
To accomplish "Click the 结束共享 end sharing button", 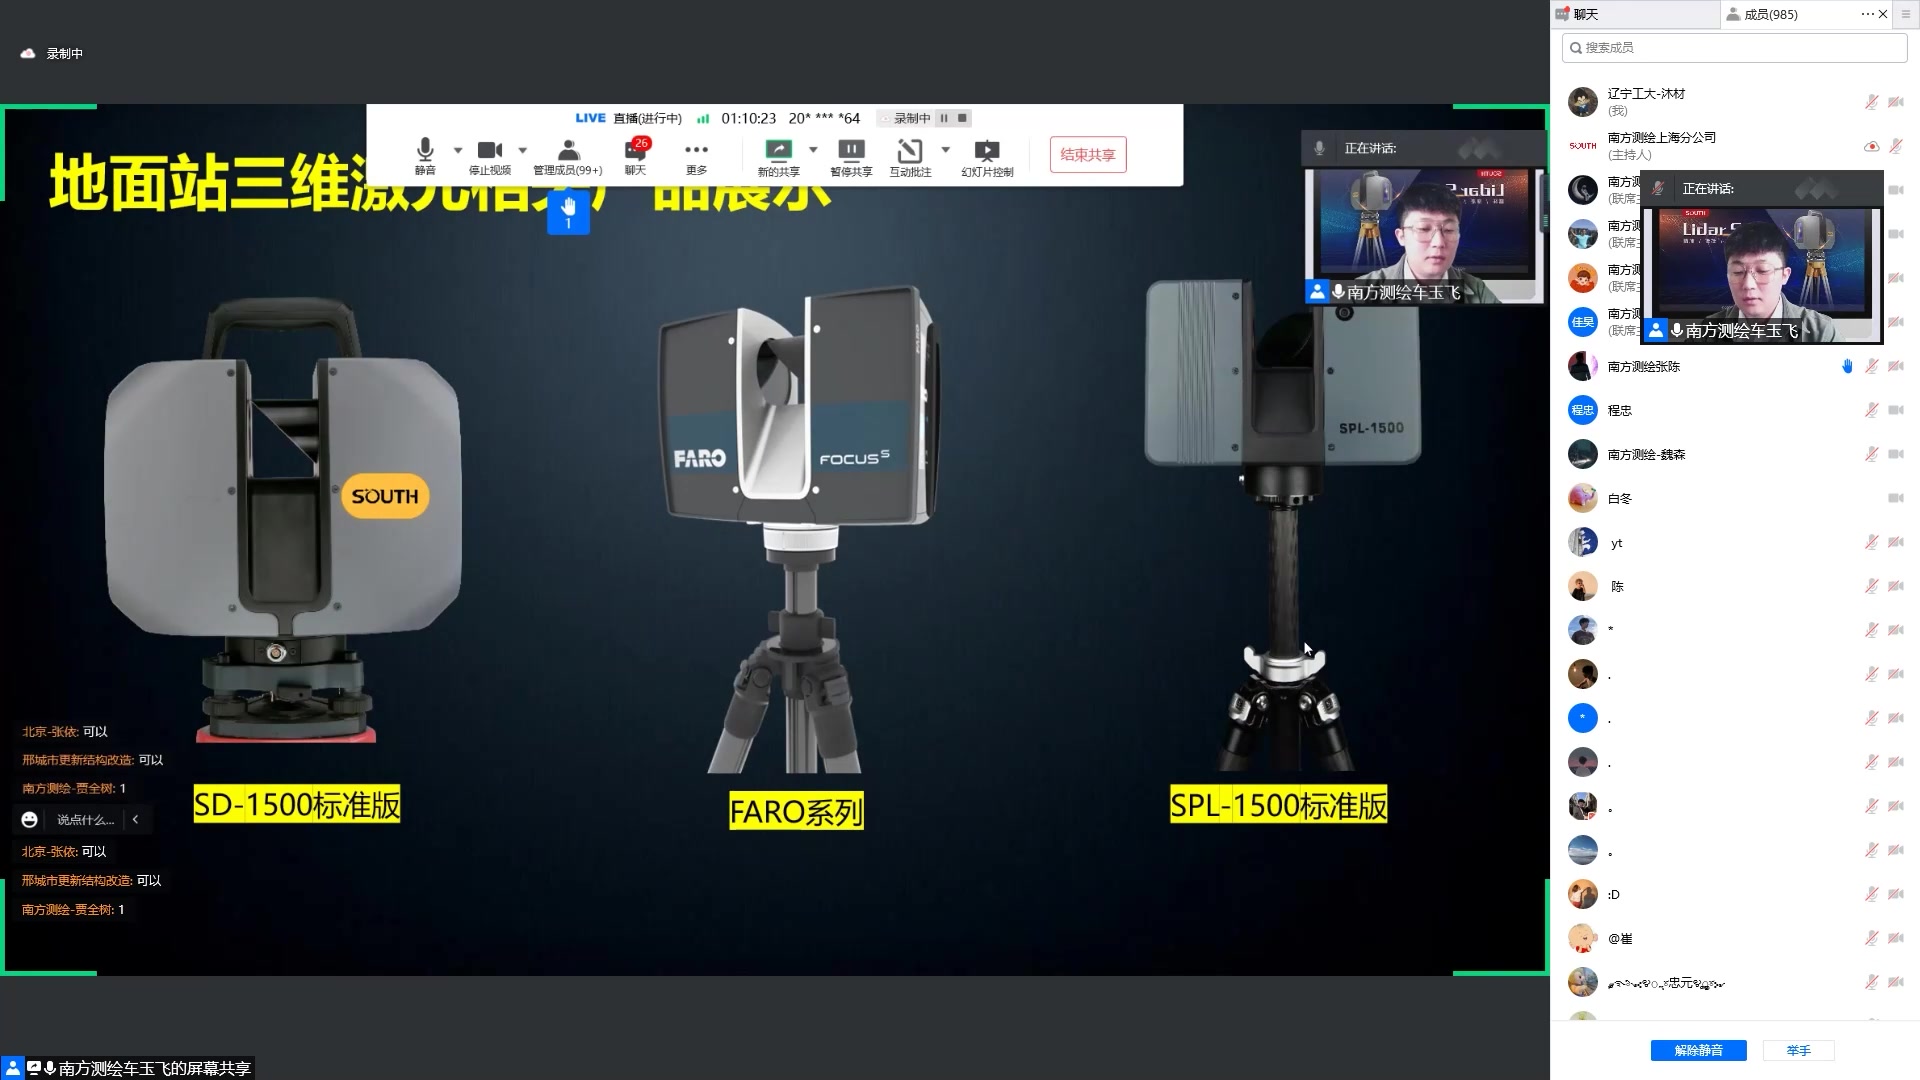I will [1088, 155].
